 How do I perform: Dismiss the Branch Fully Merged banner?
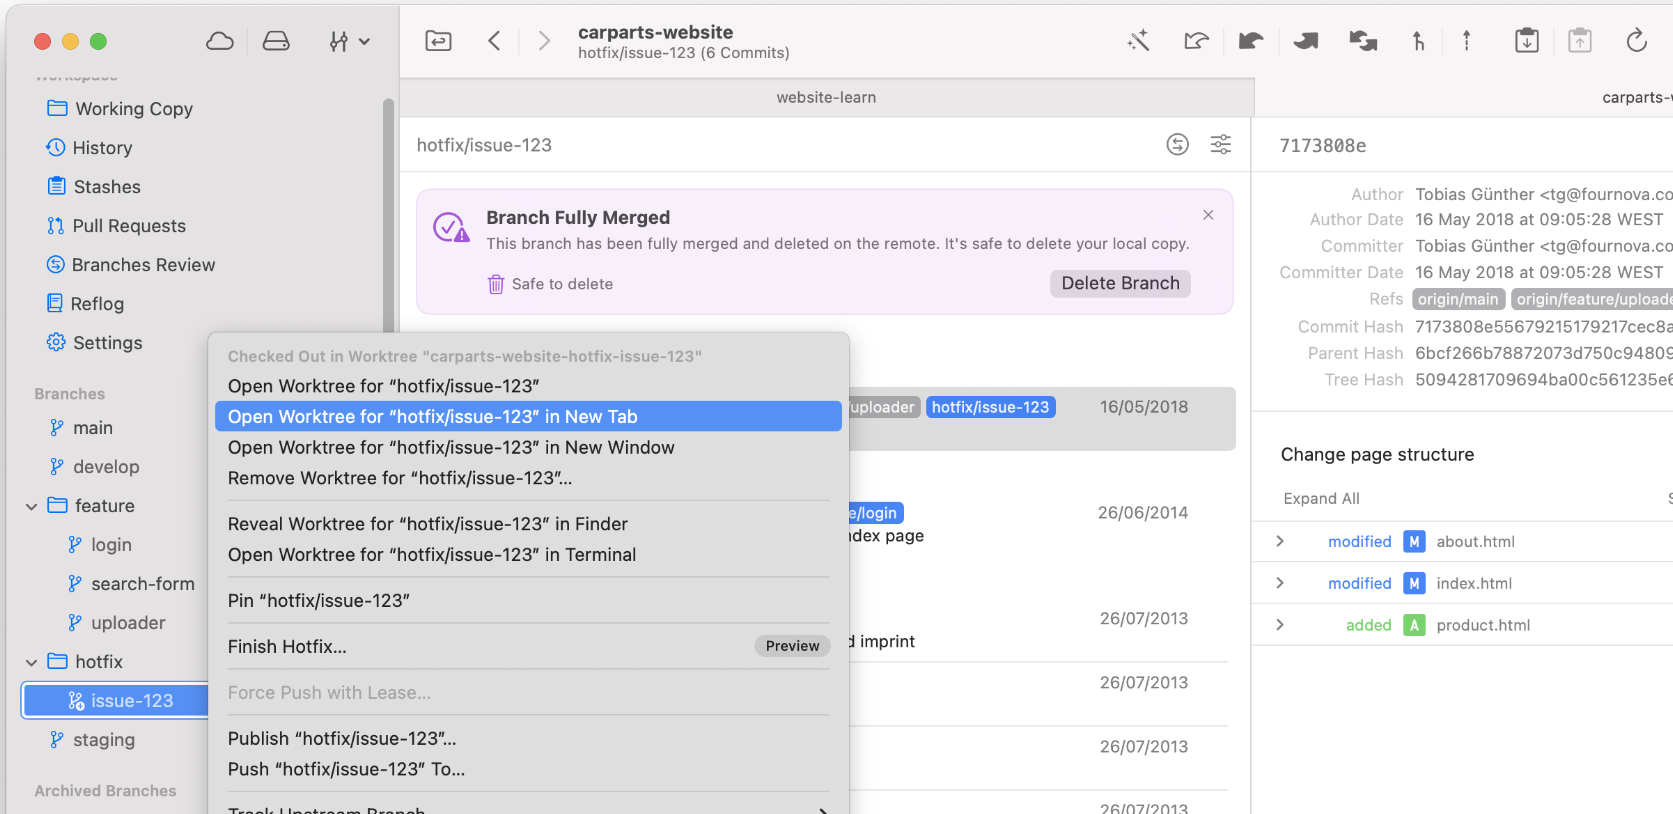(1208, 215)
